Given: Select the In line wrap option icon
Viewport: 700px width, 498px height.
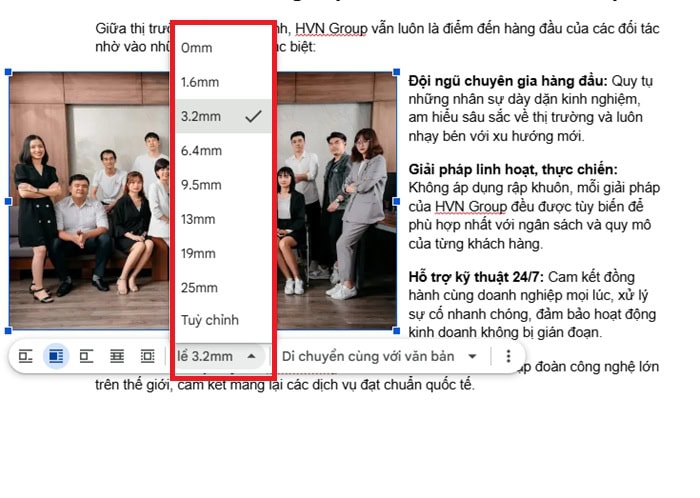Looking at the screenshot, I should tap(25, 356).
